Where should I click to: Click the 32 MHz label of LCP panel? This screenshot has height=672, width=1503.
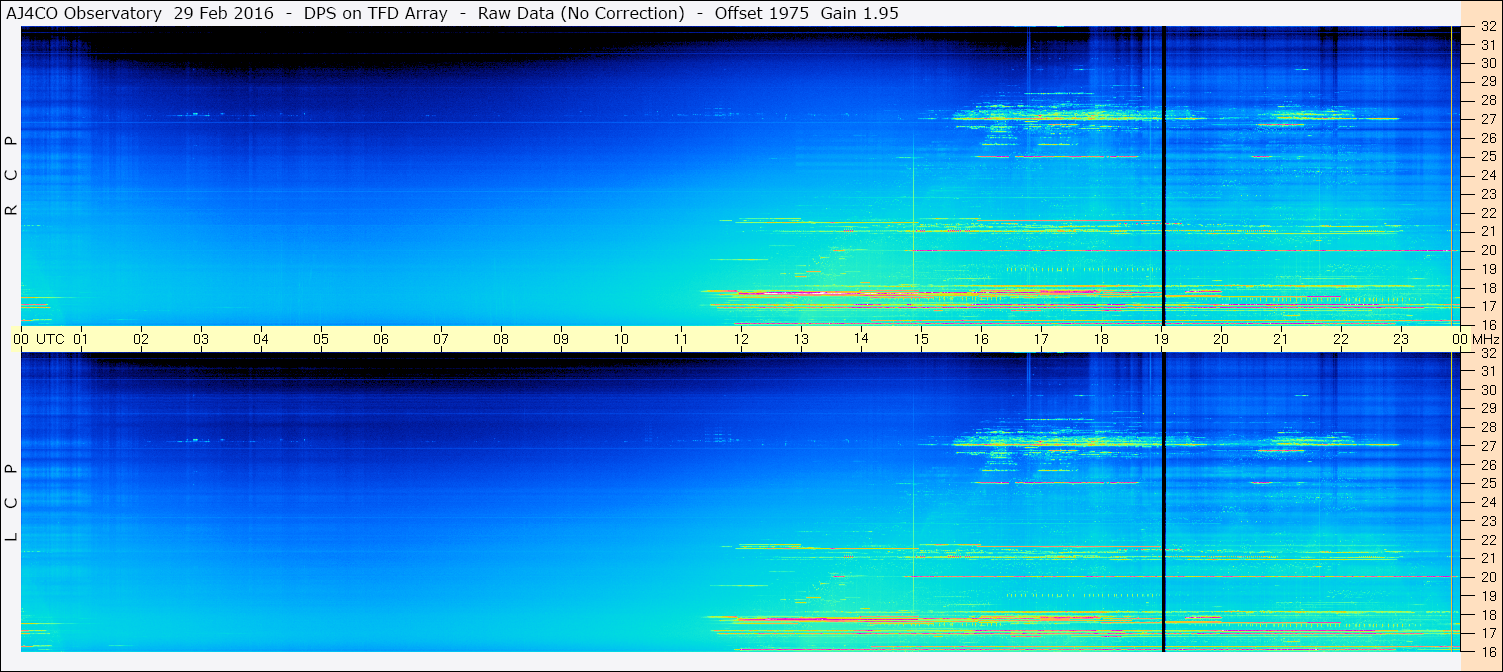click(x=1488, y=353)
